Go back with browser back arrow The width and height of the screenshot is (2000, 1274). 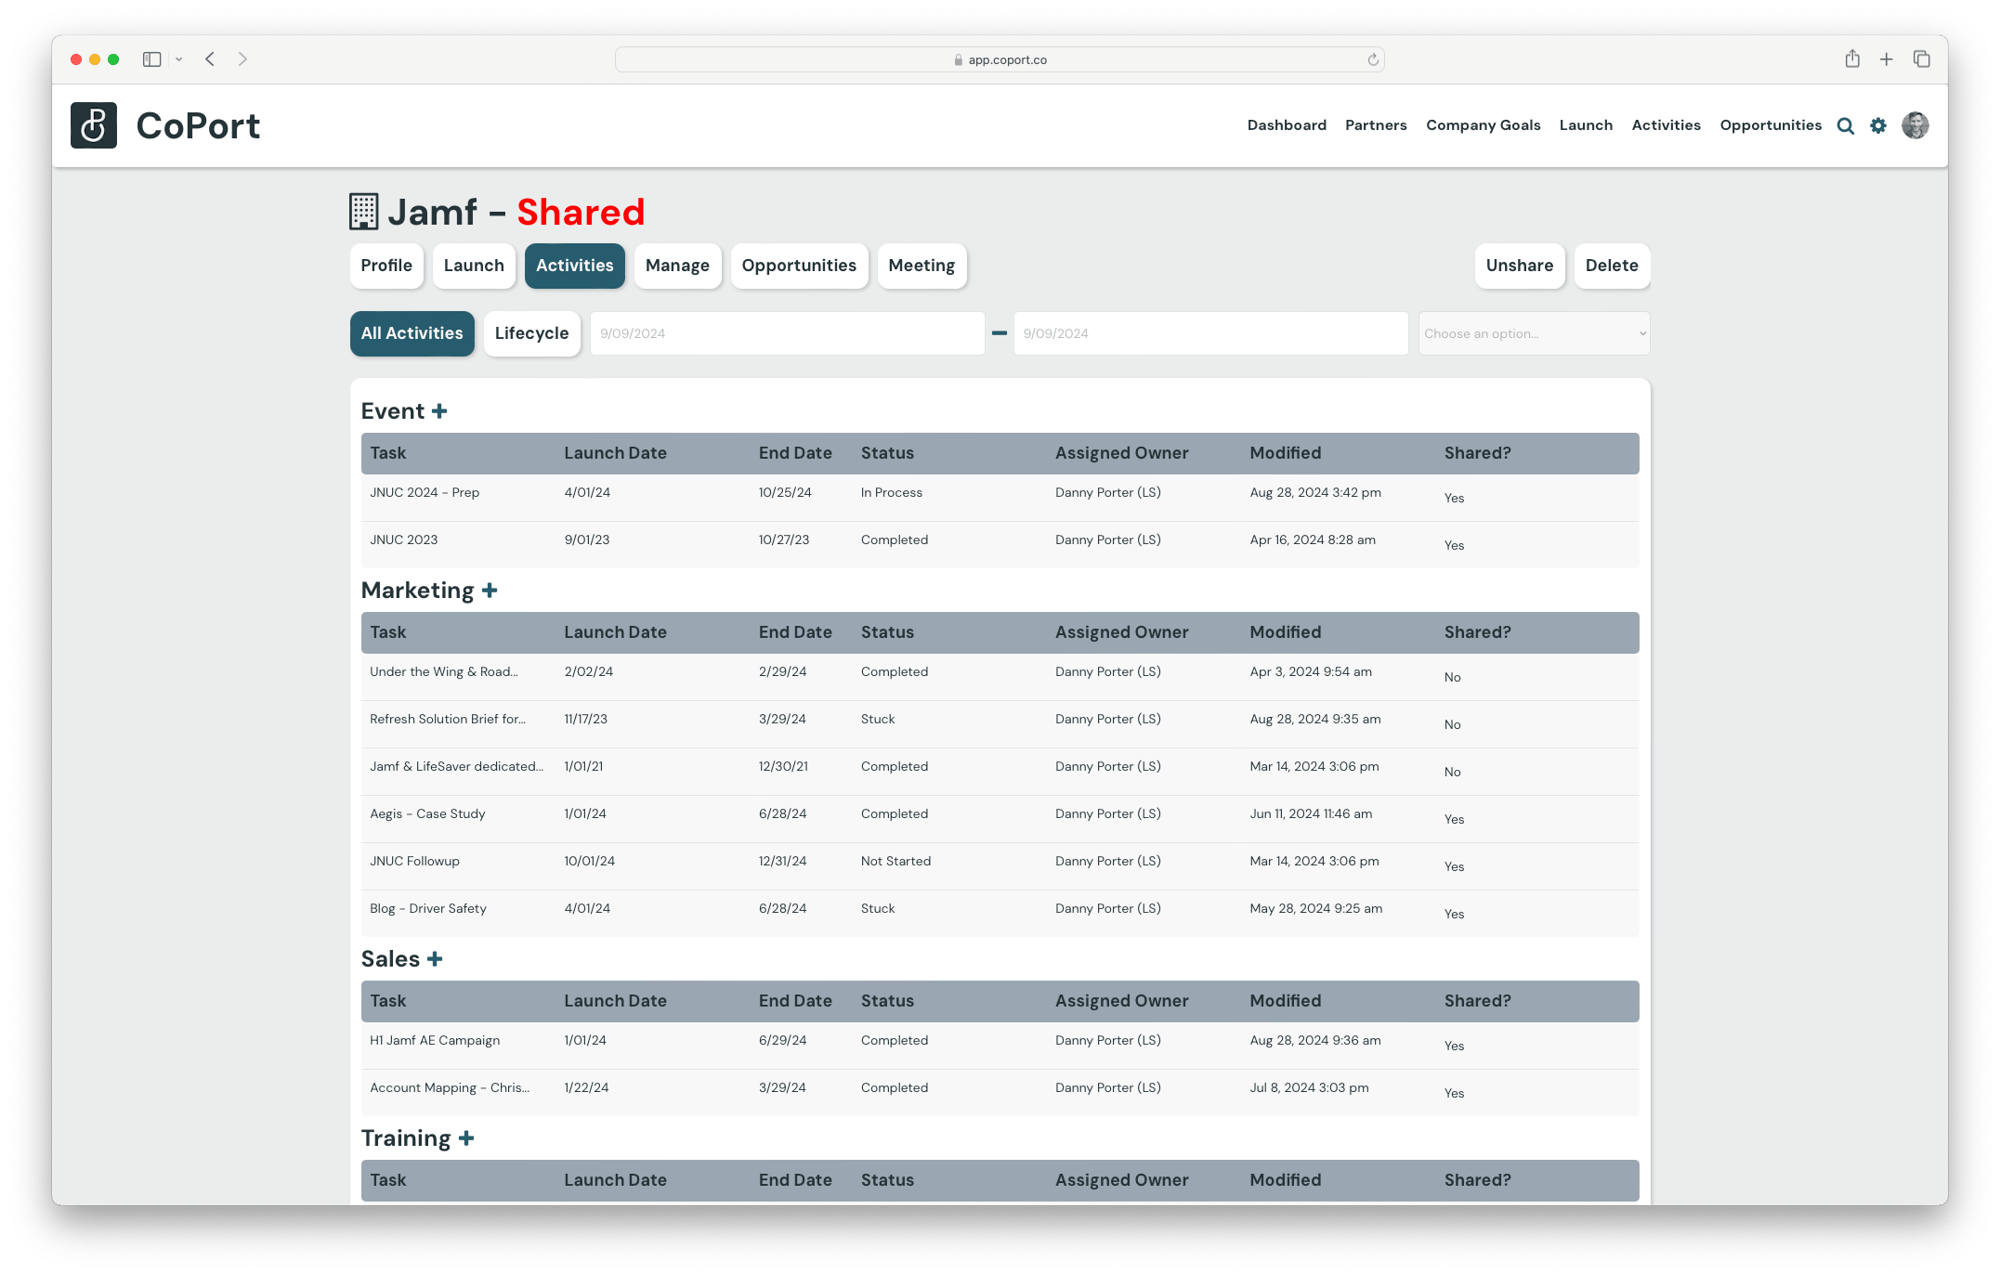tap(210, 59)
